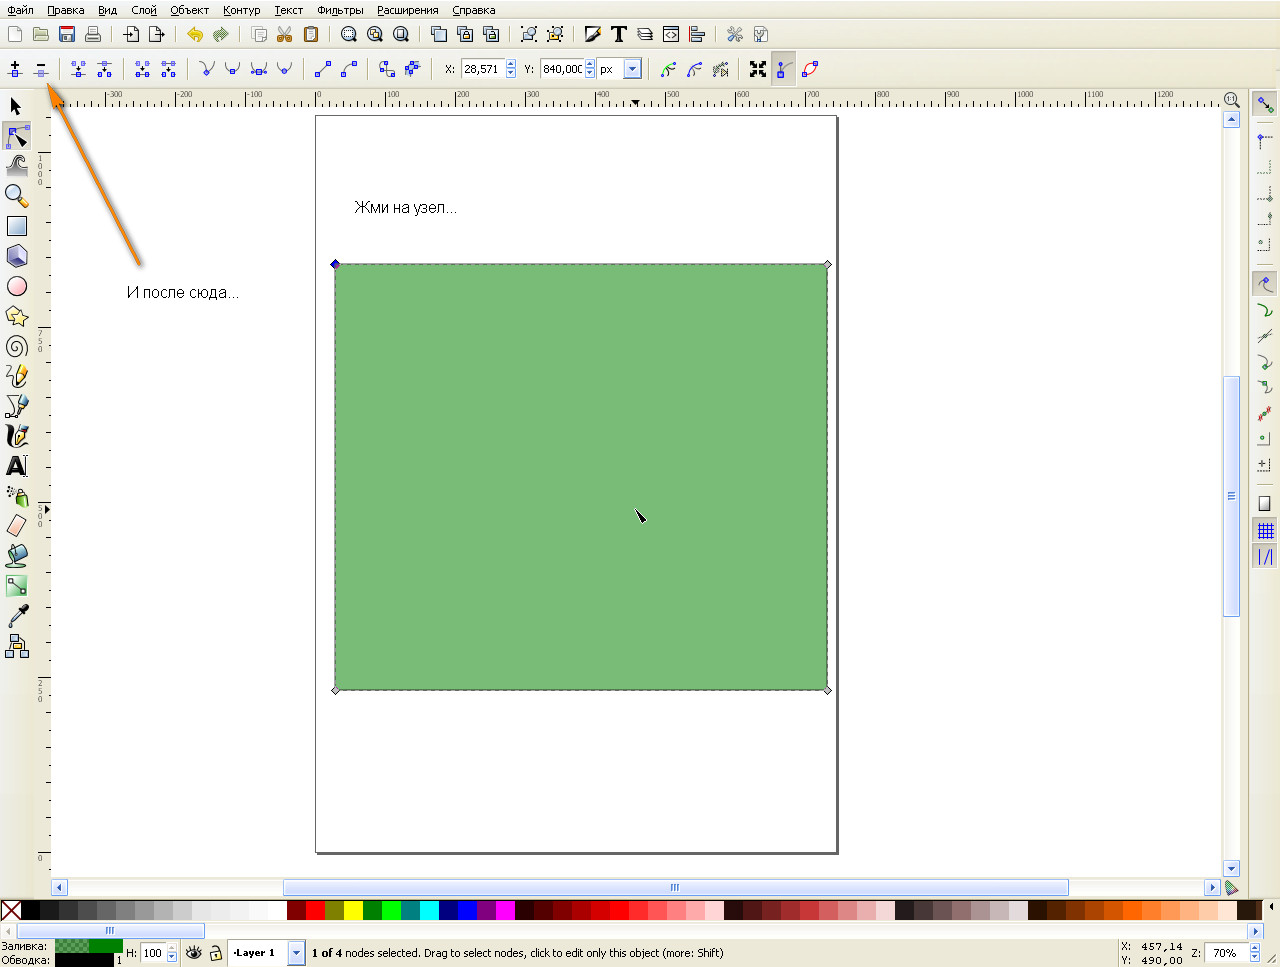Select the Dropper color picker tool

17,616
